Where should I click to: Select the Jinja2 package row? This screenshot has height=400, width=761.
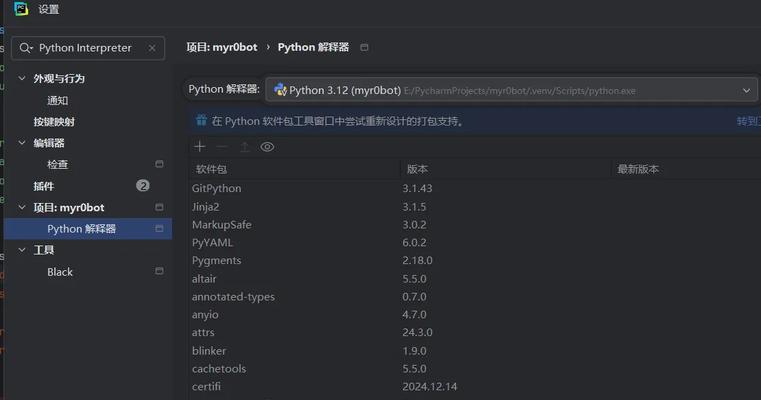point(475,207)
